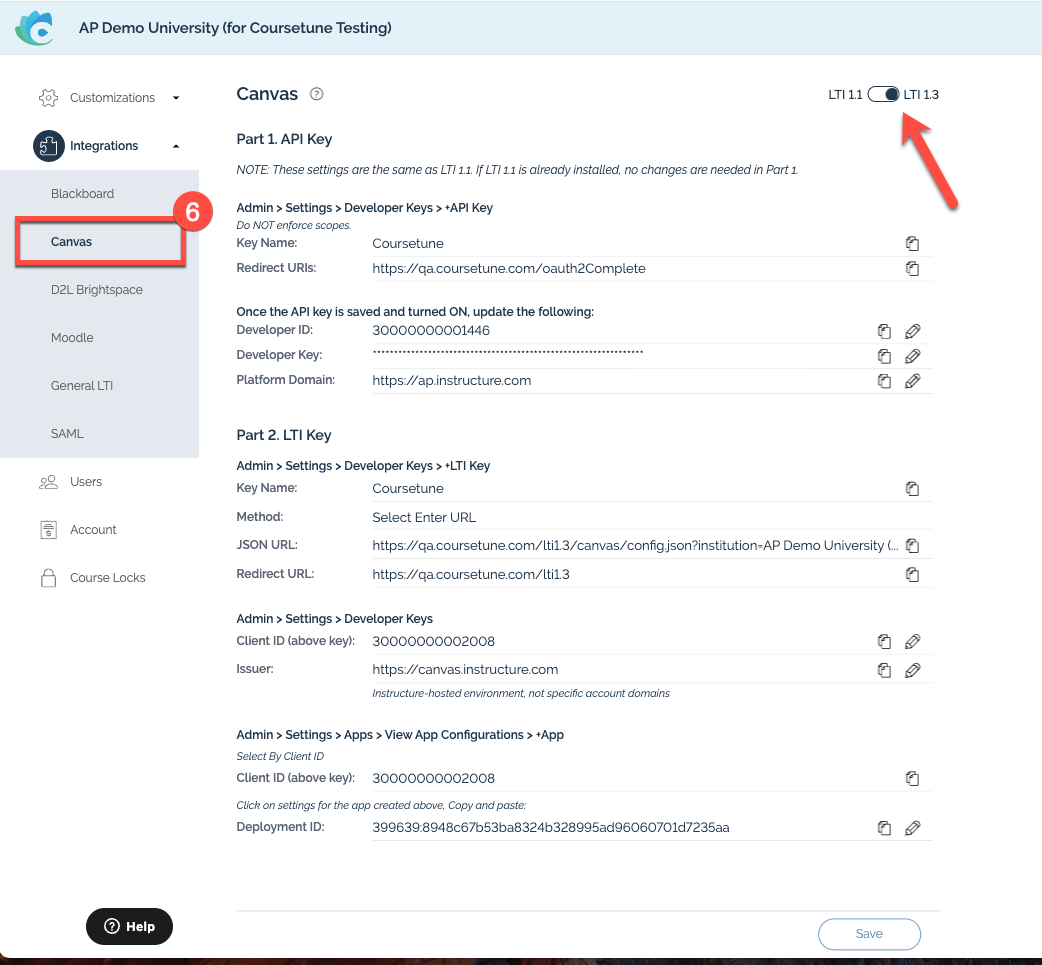Click the Platform Domain ap.instructure.com text
Screen dimensions: 1042x965
pyautogui.click(x=451, y=381)
